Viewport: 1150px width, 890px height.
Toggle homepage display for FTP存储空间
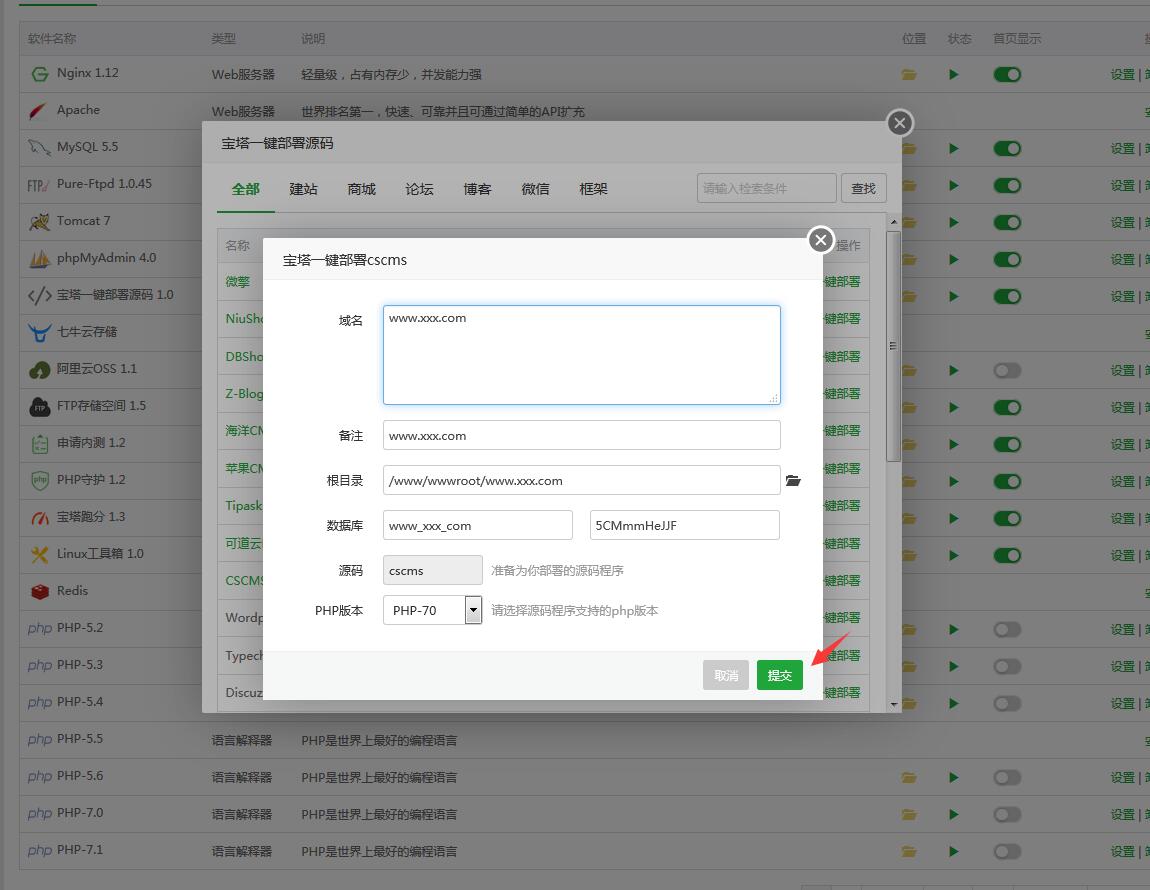click(x=1007, y=407)
